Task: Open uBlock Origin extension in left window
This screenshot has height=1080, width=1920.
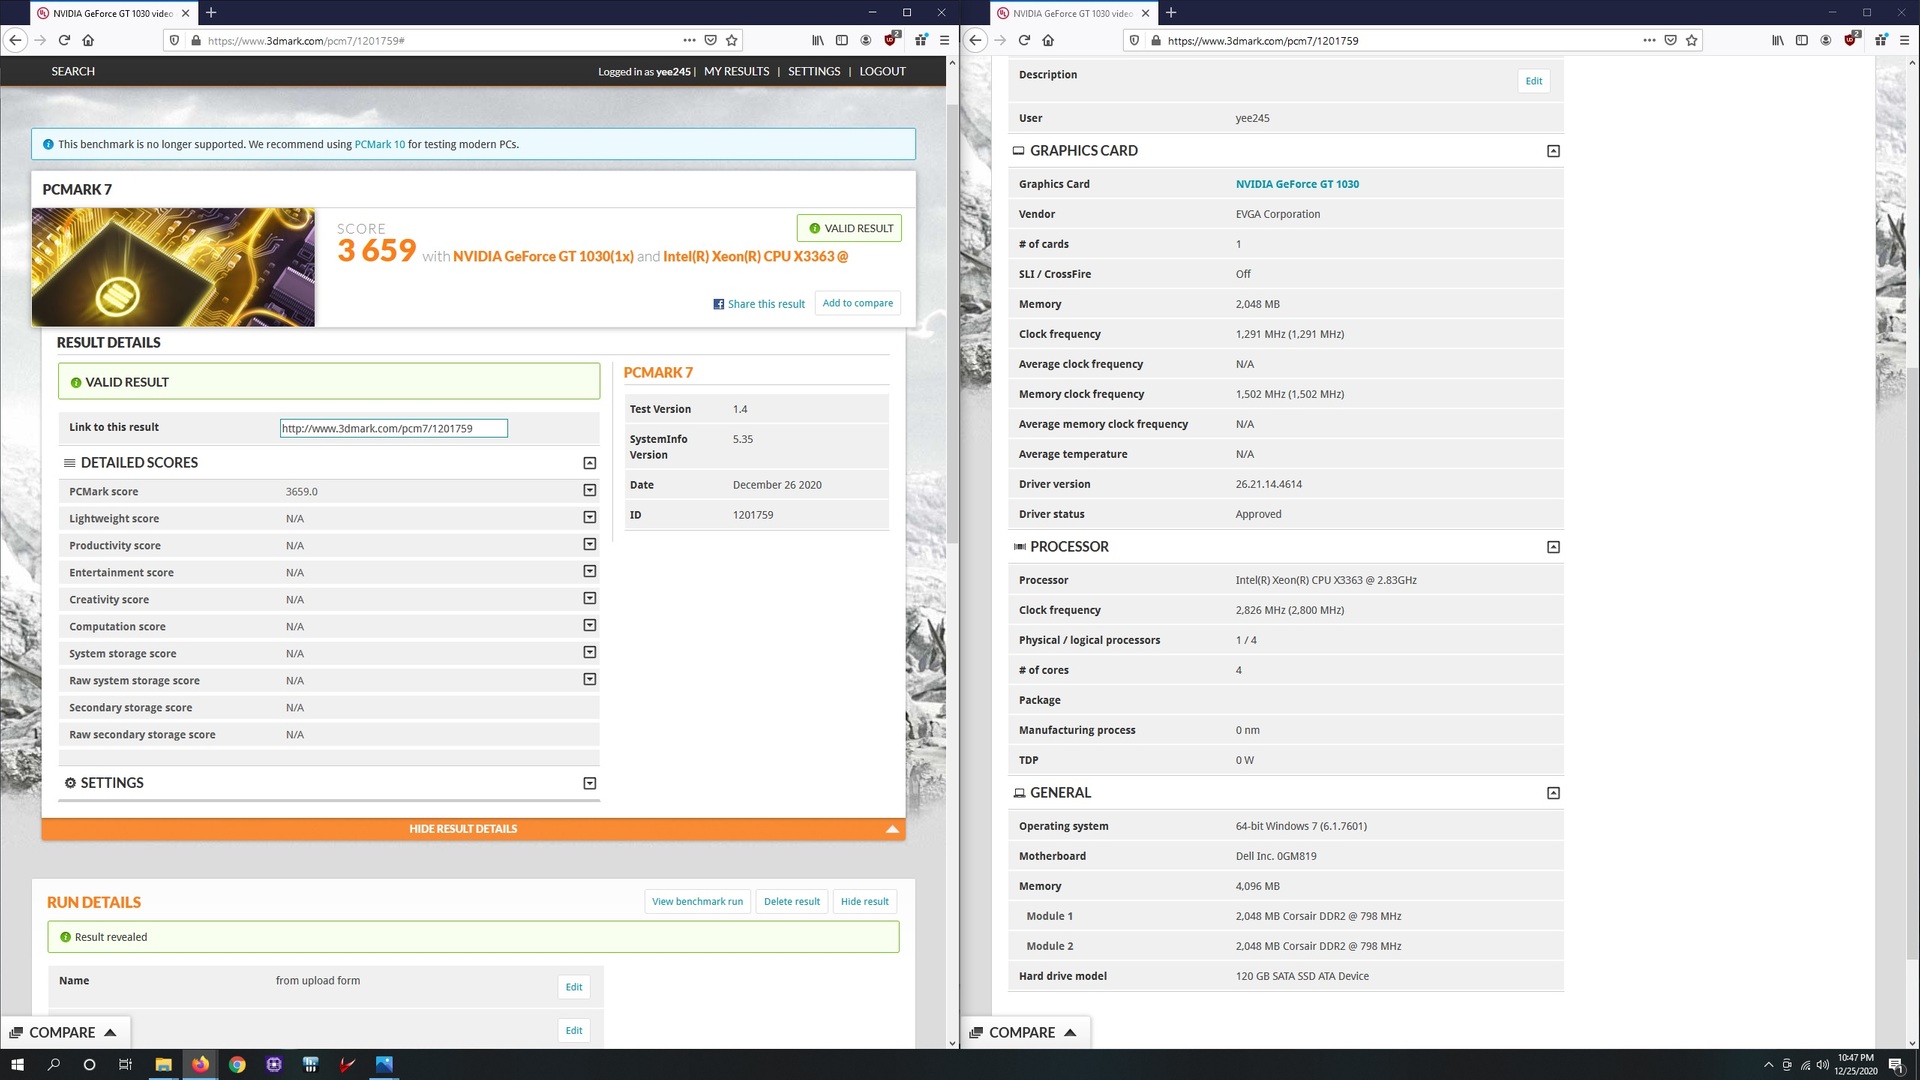Action: coord(891,40)
